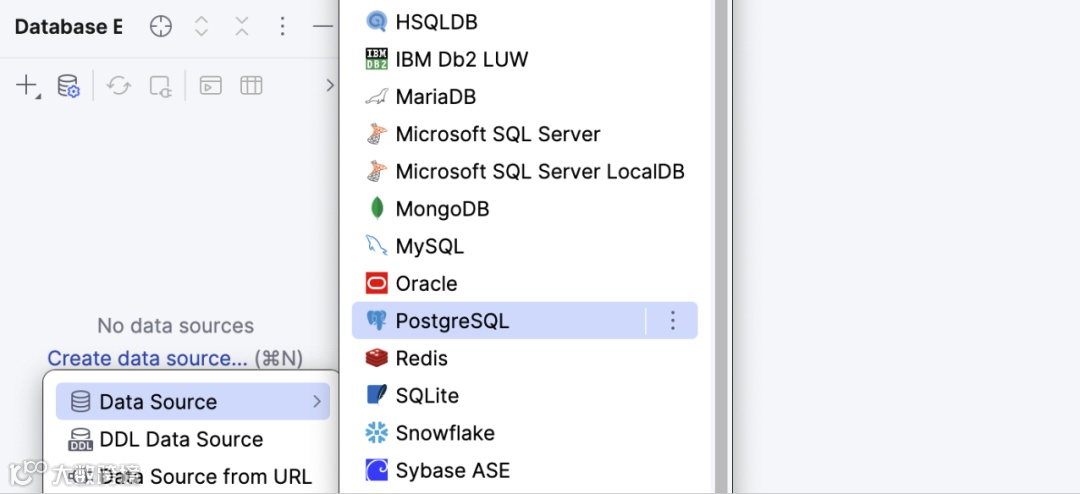The image size is (1080, 494).
Task: Click the Deactivate data source icon
Action: (x=160, y=86)
